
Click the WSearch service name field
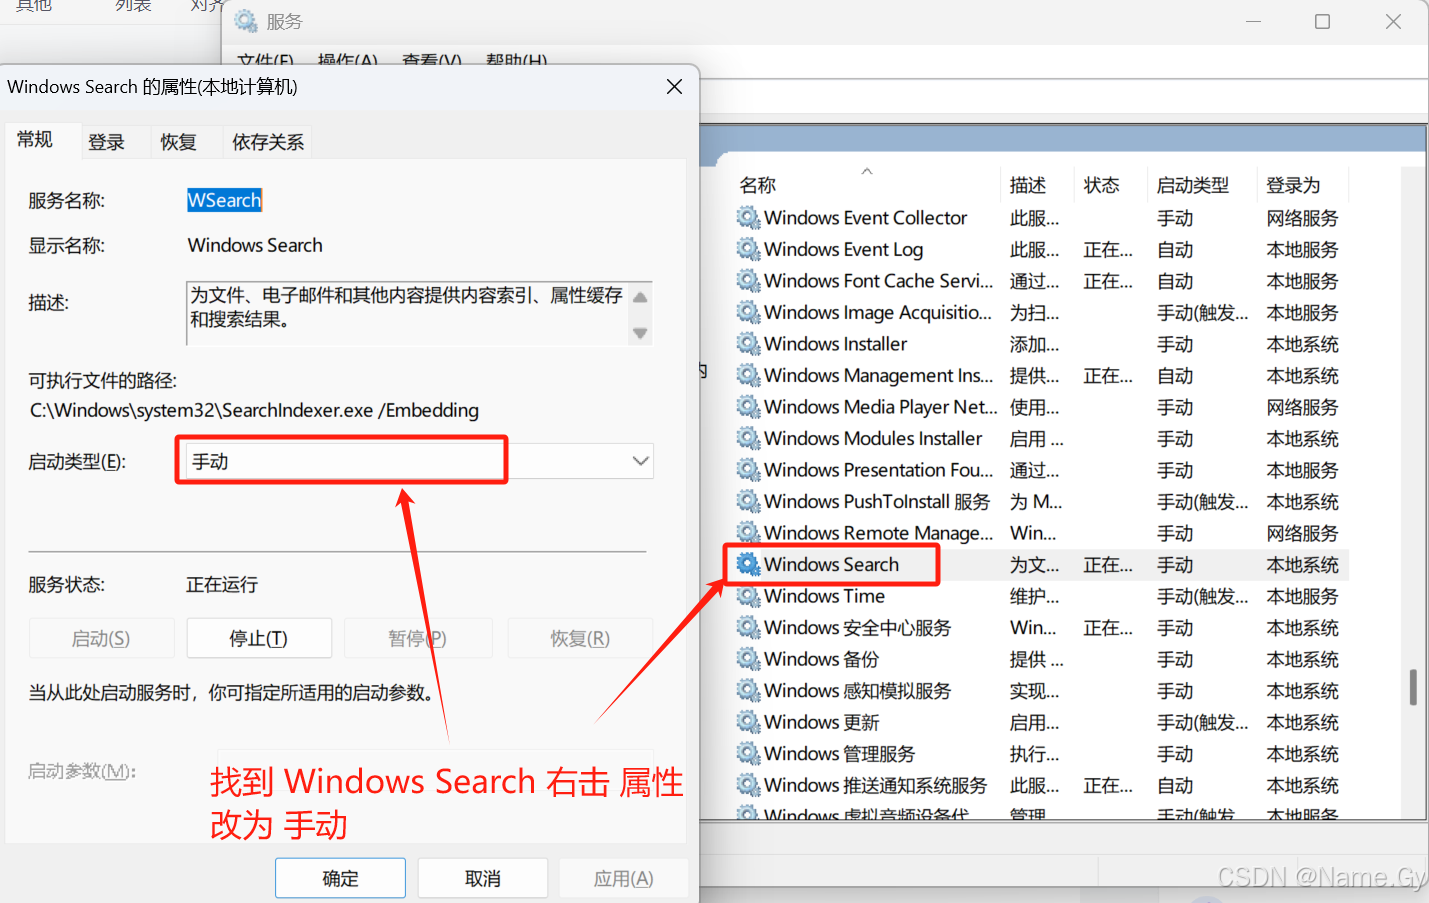pos(225,200)
